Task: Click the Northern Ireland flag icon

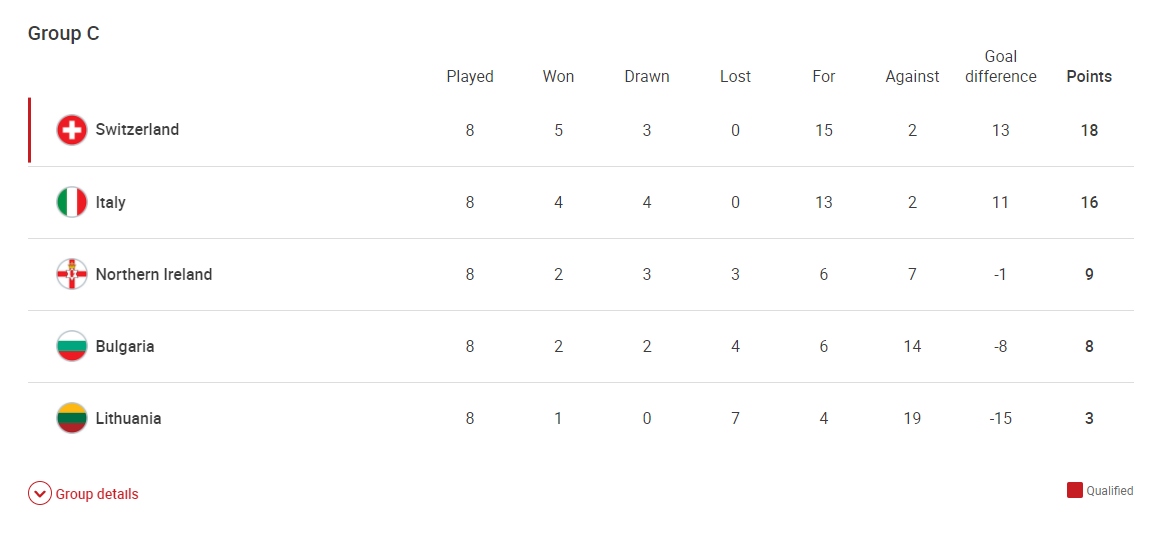Action: [x=72, y=274]
